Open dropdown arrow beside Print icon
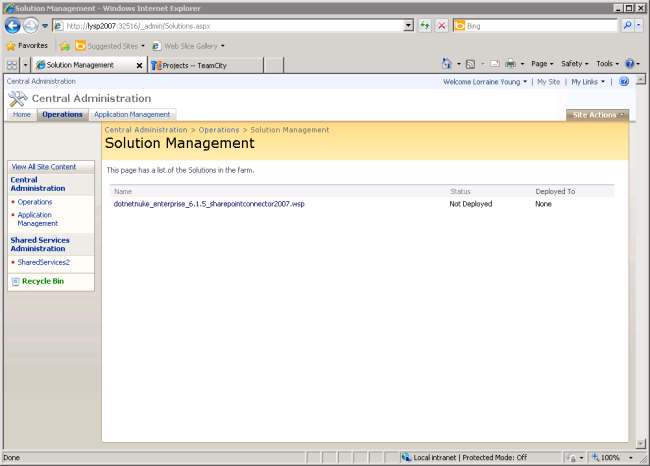The width and height of the screenshot is (650, 466). click(522, 64)
